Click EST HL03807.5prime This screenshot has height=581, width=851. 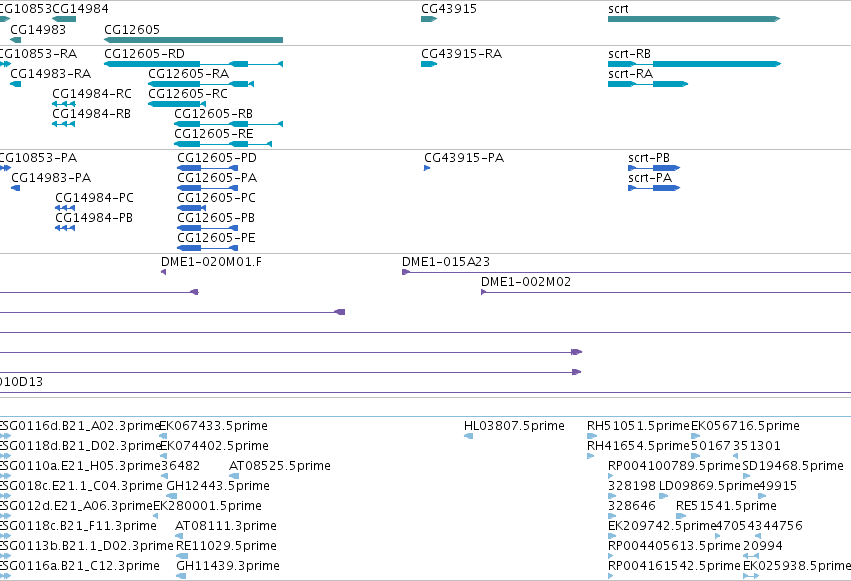514,426
